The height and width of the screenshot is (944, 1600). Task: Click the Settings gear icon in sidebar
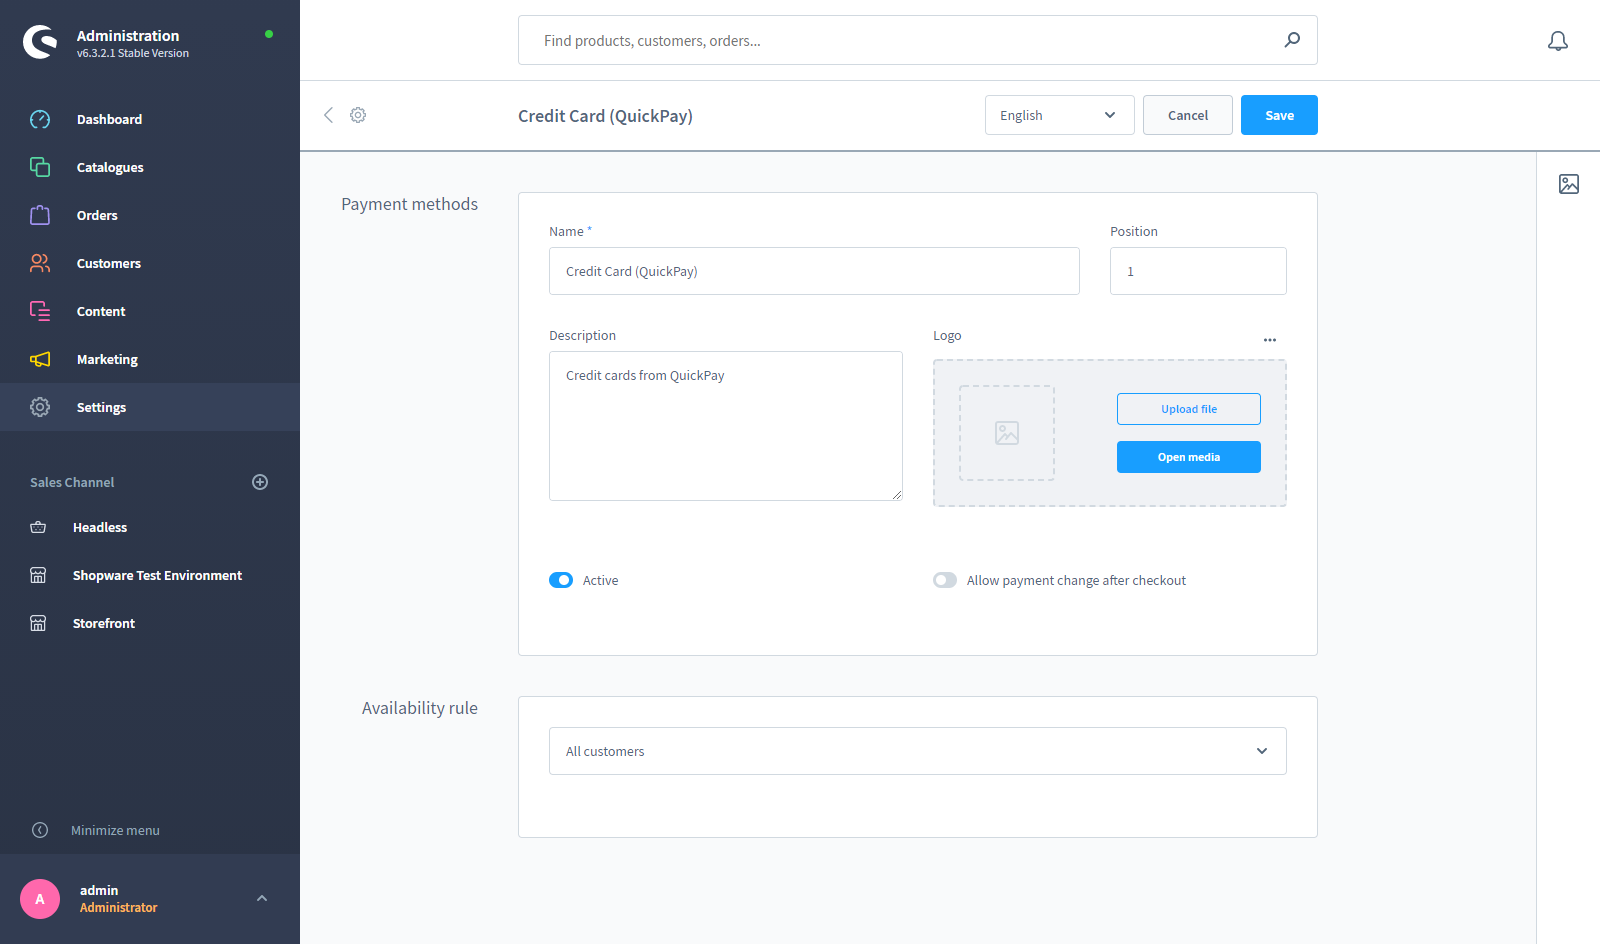(40, 407)
